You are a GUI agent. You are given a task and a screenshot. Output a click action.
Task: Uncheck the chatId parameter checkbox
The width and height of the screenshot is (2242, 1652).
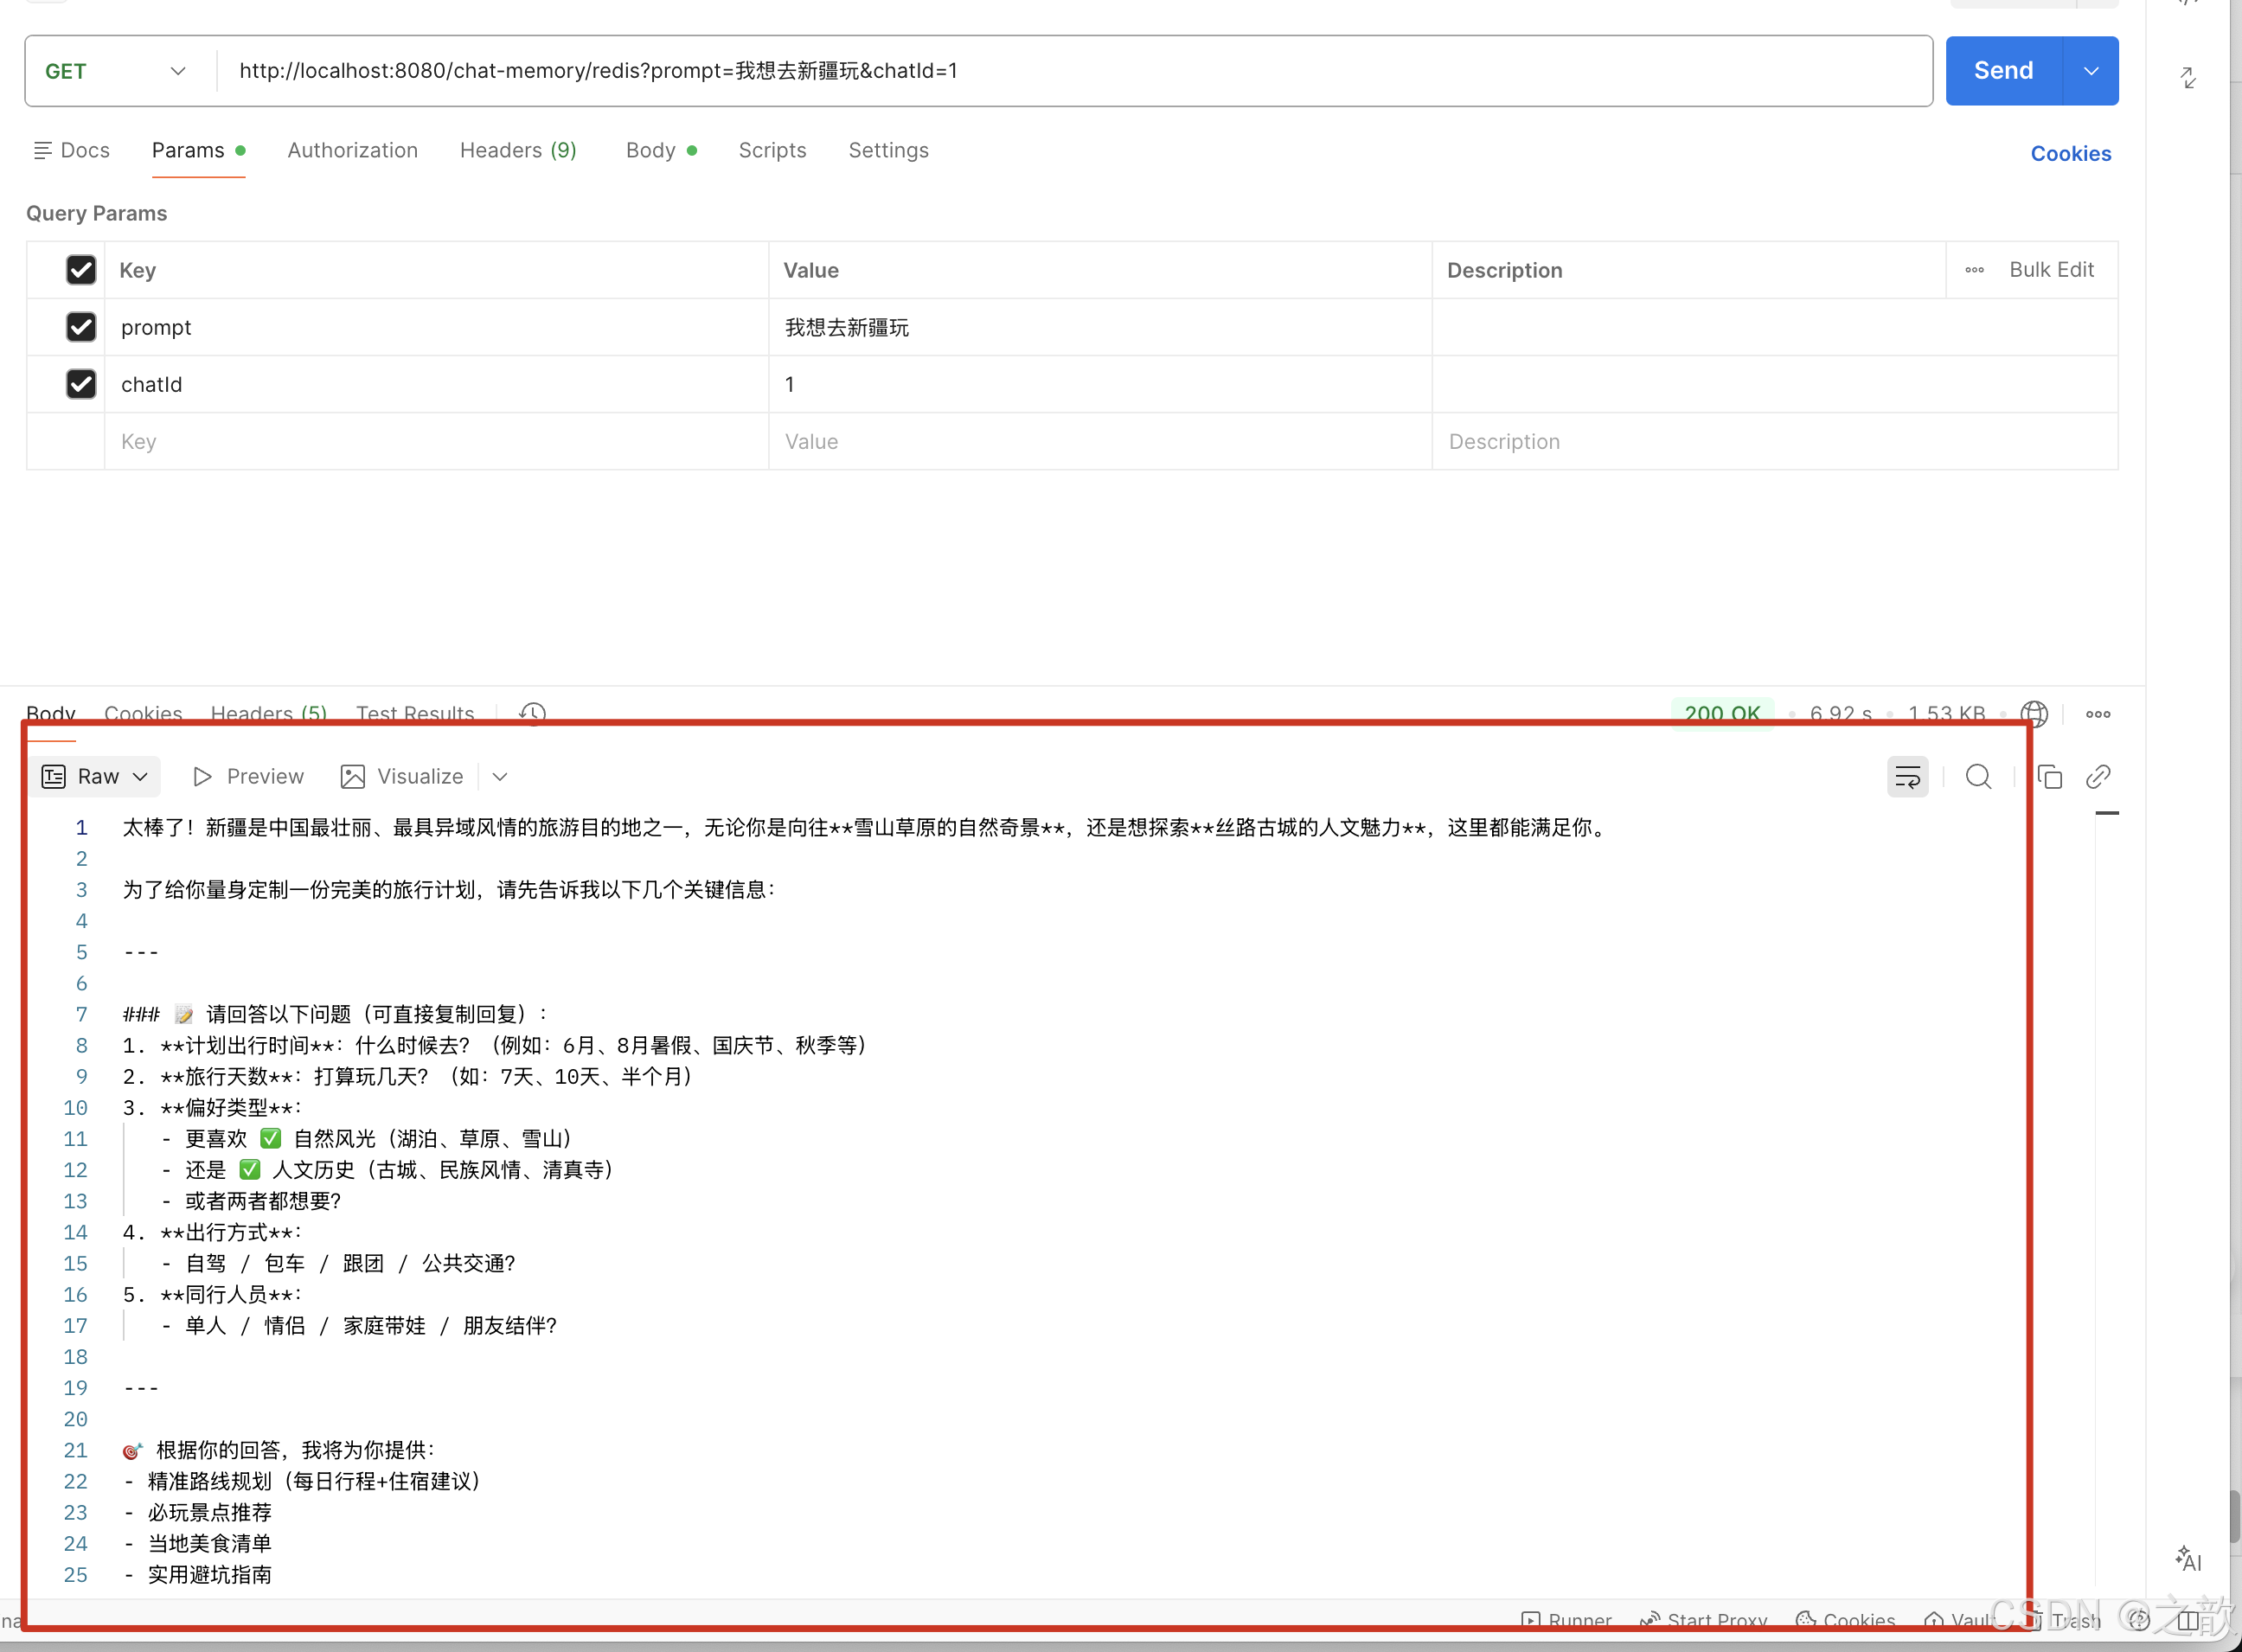(81, 384)
